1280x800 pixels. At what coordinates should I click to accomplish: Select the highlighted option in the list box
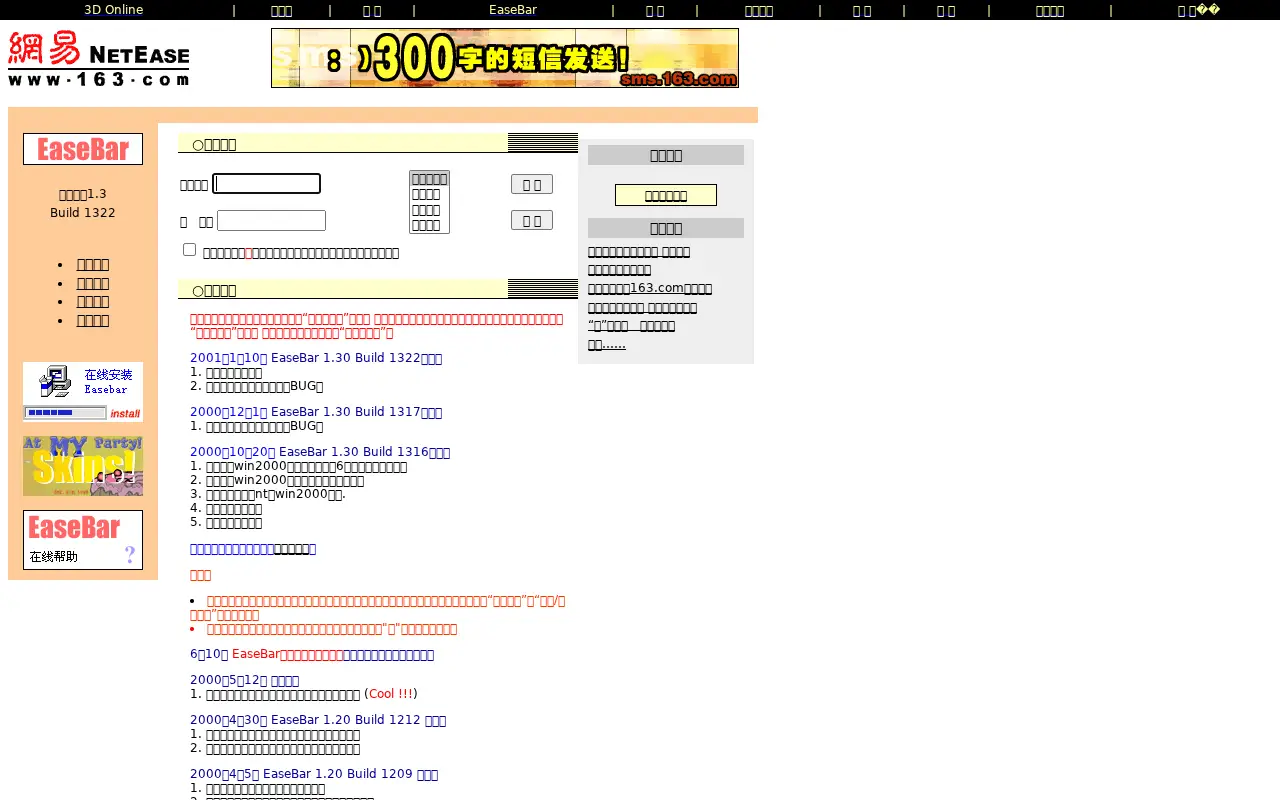tap(430, 179)
